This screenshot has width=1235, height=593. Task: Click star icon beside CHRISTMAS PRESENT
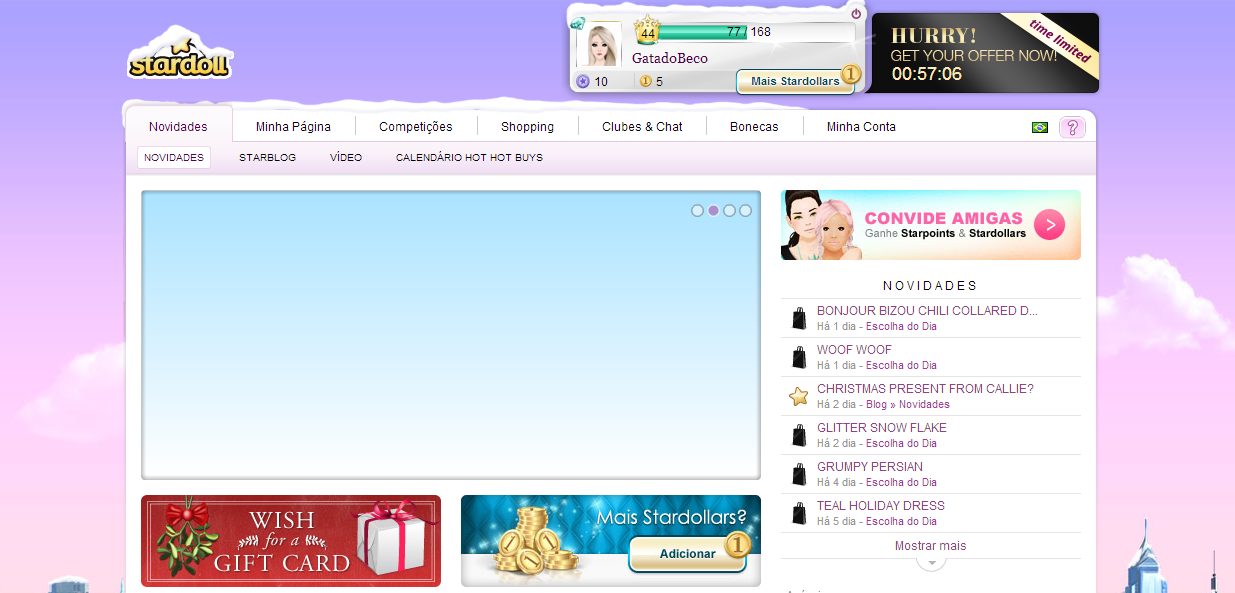[799, 396]
